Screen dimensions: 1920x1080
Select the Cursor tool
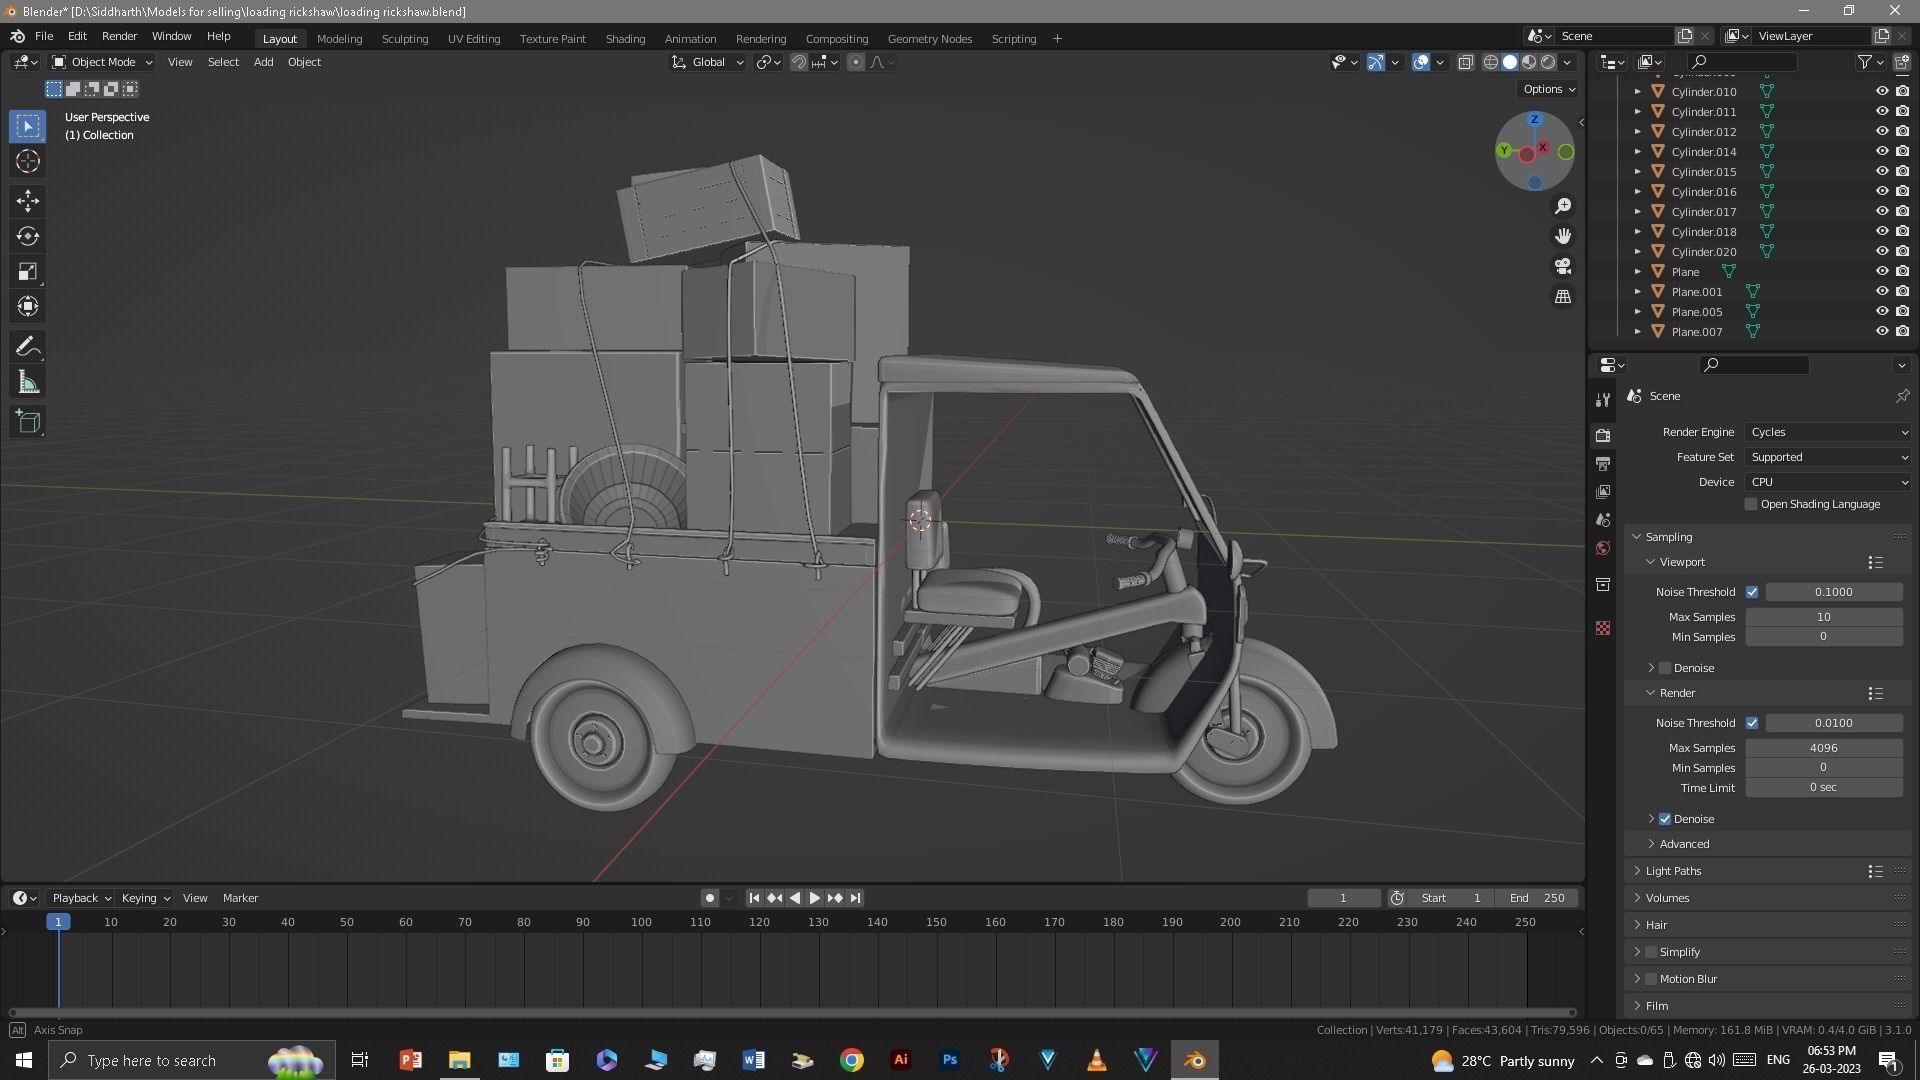28,161
